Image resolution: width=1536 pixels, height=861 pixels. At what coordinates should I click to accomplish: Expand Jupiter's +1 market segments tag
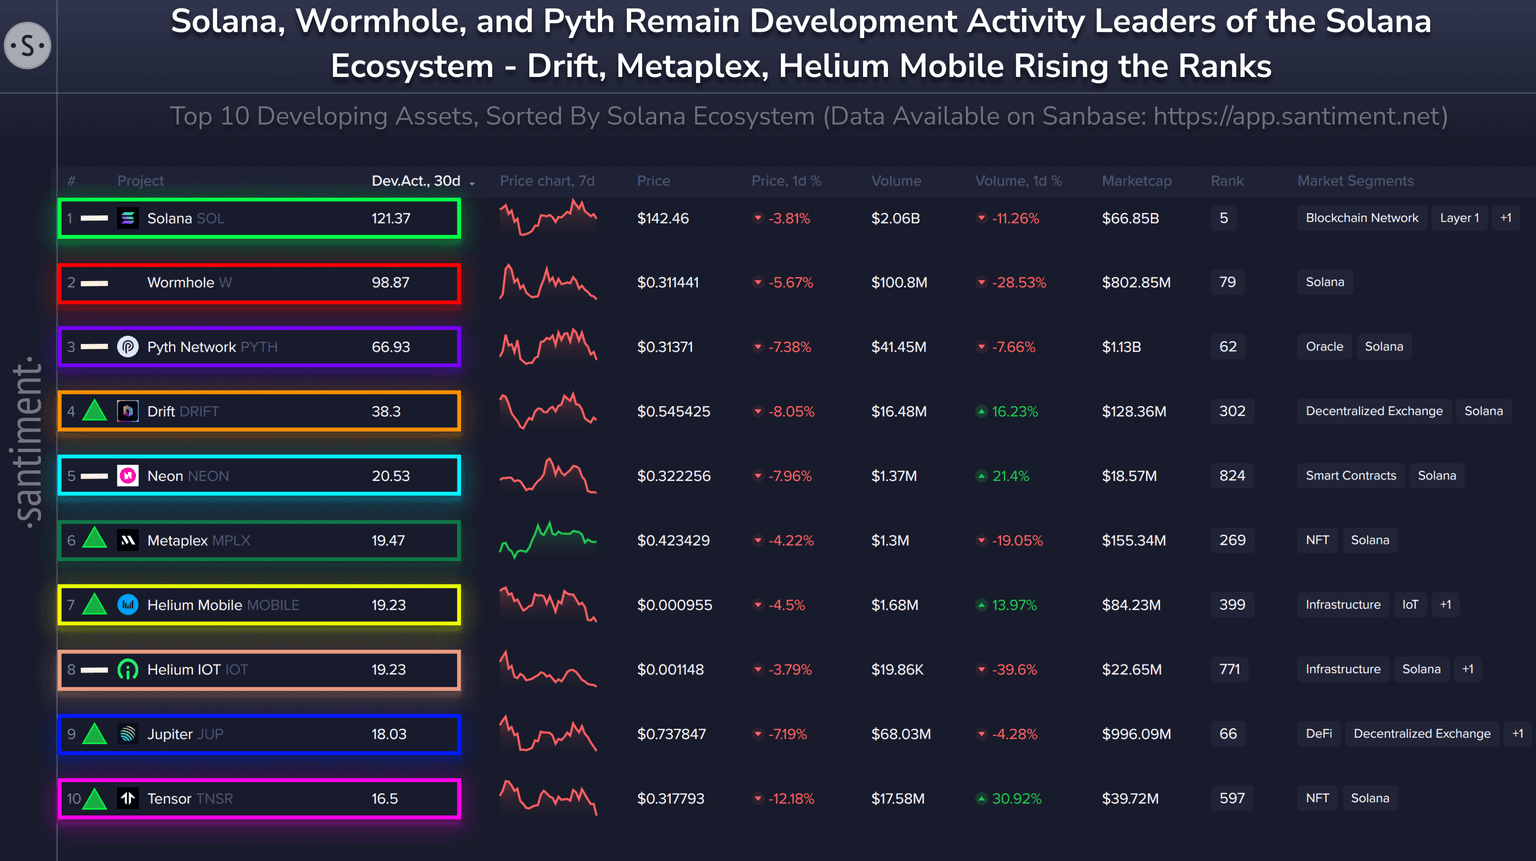1517,734
